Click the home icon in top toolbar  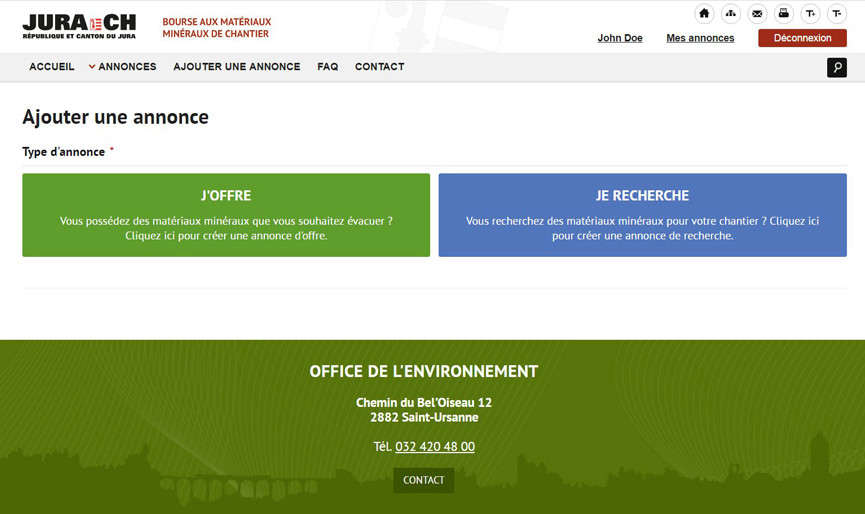click(704, 14)
